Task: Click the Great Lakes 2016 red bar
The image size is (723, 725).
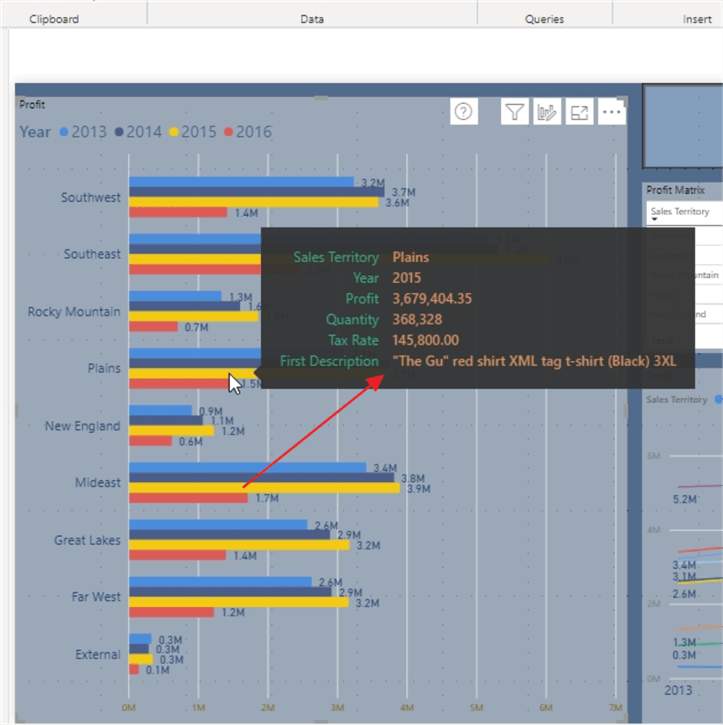Action: click(x=177, y=555)
